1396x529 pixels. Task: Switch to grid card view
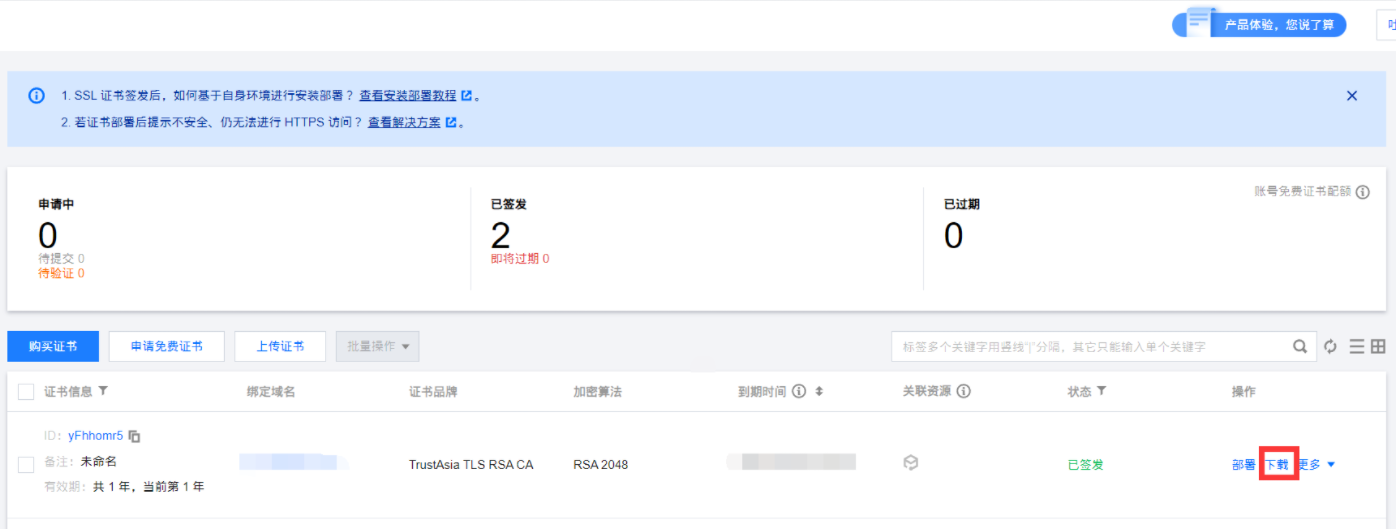coord(1378,347)
